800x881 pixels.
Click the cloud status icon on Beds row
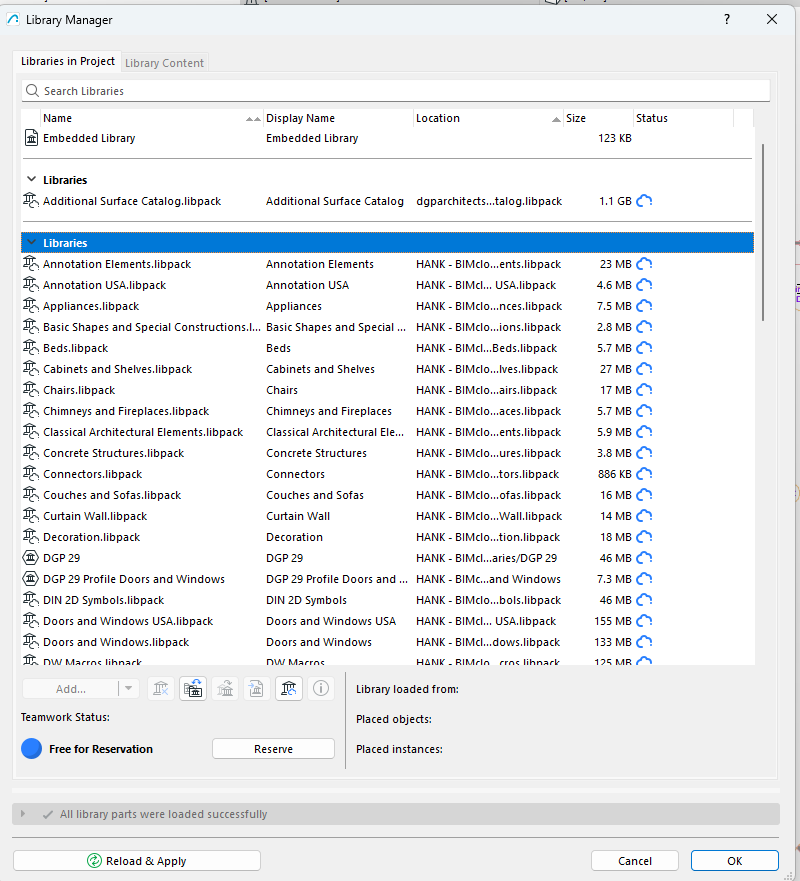pyautogui.click(x=644, y=348)
